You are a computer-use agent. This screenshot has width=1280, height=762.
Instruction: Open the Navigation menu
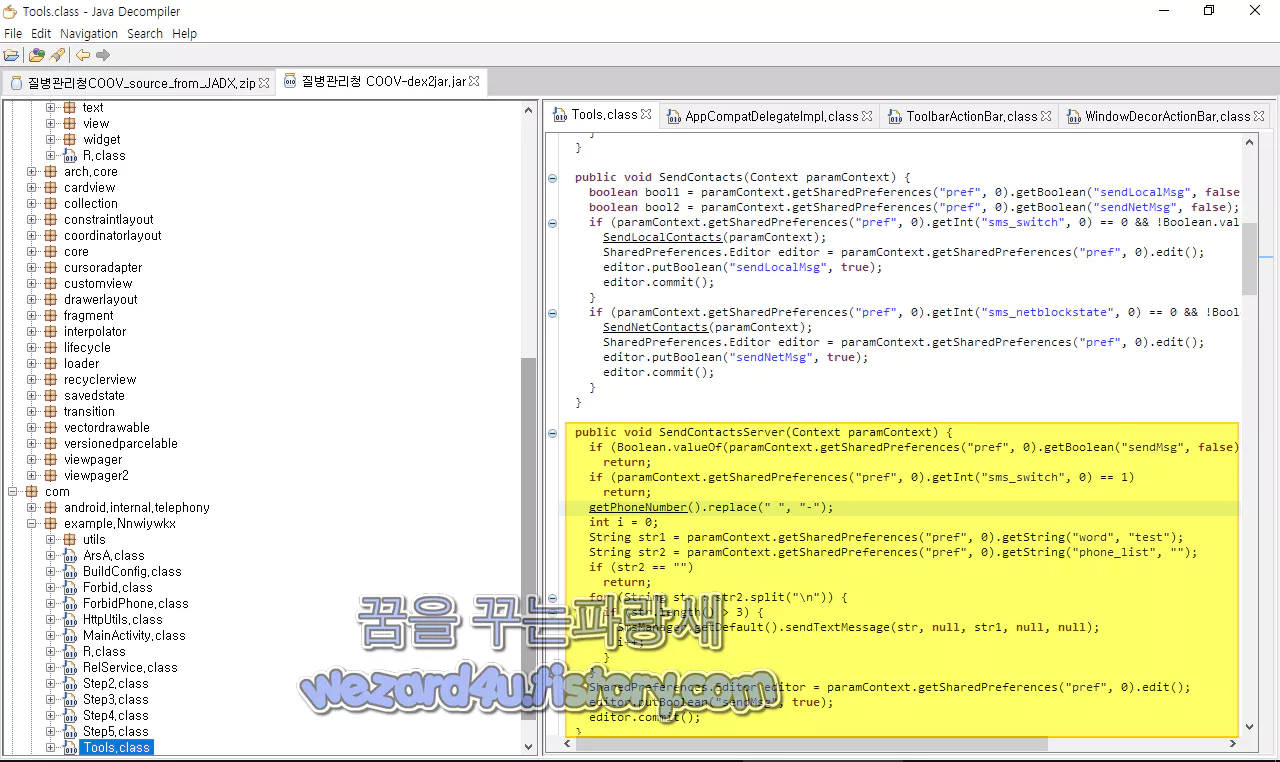pyautogui.click(x=89, y=33)
